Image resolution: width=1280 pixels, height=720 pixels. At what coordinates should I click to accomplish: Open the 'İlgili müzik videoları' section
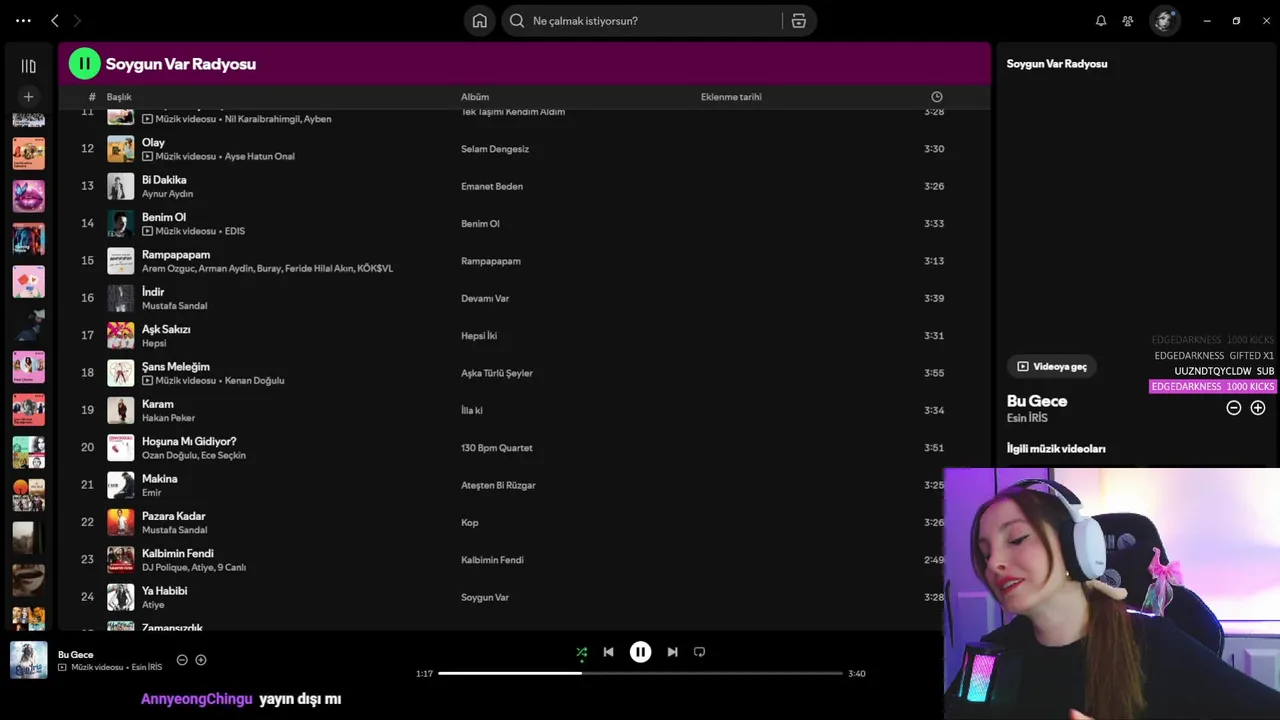[x=1056, y=449]
